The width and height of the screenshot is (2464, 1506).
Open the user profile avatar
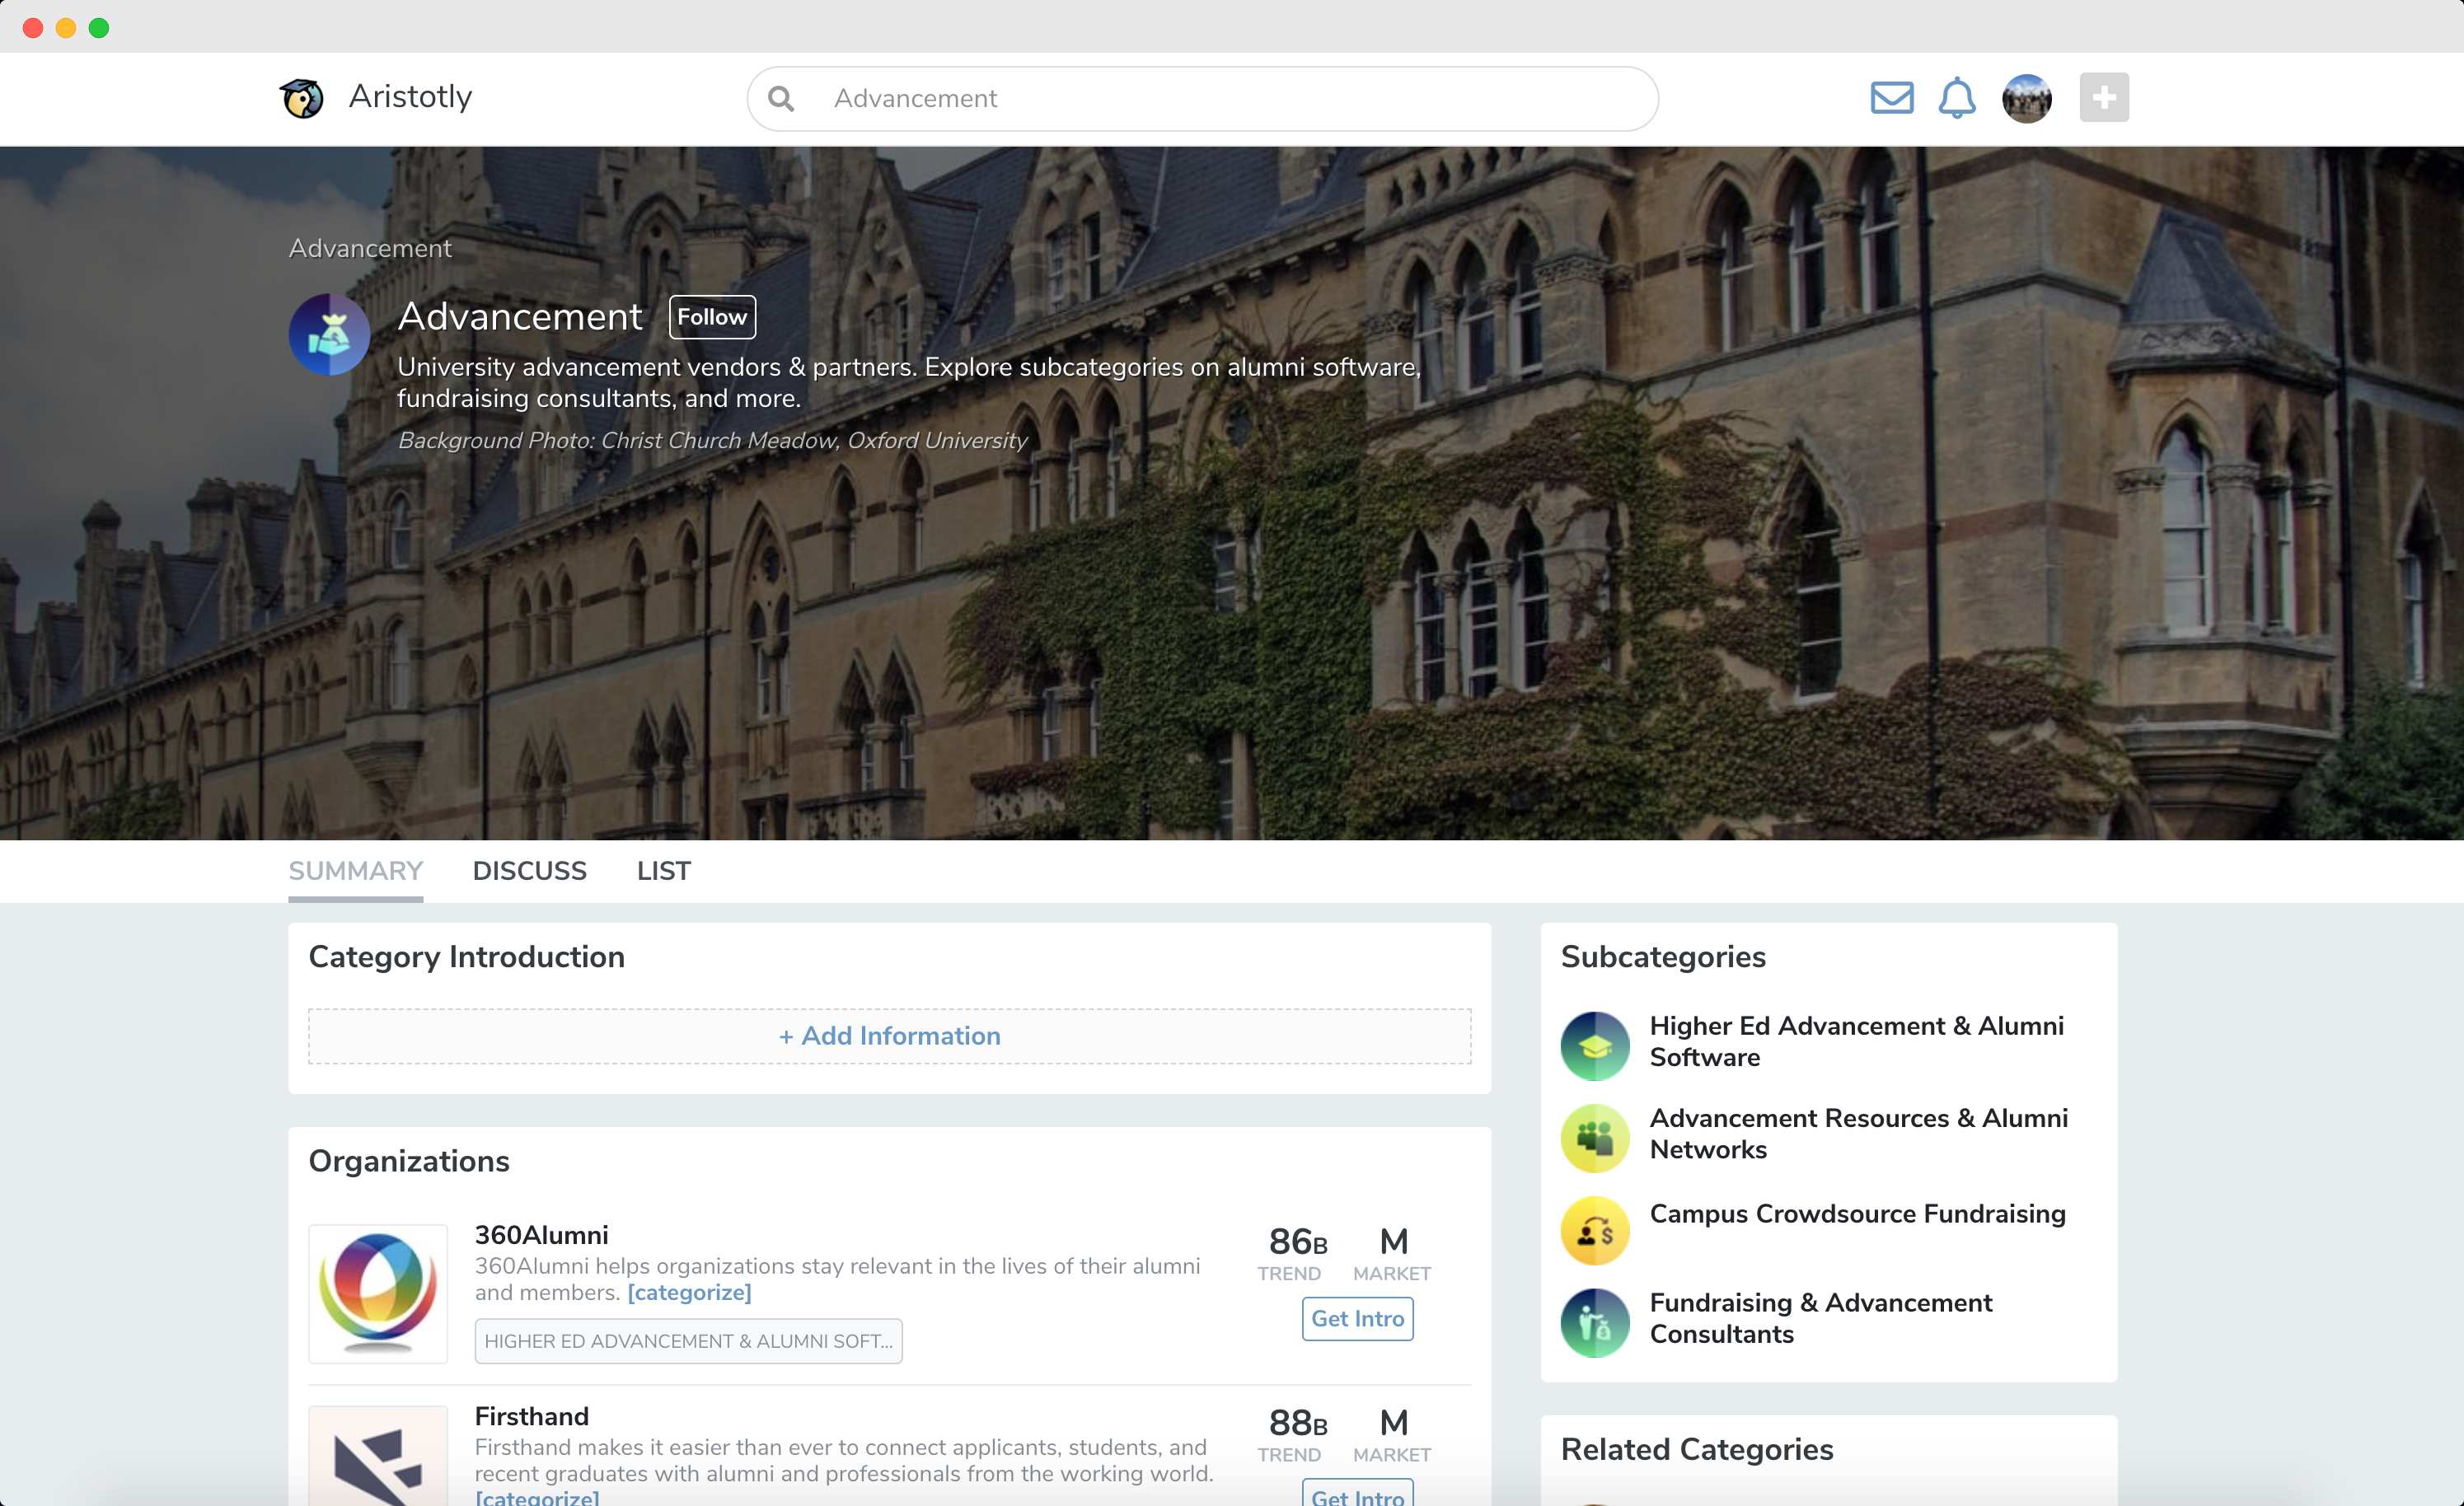click(x=2027, y=98)
